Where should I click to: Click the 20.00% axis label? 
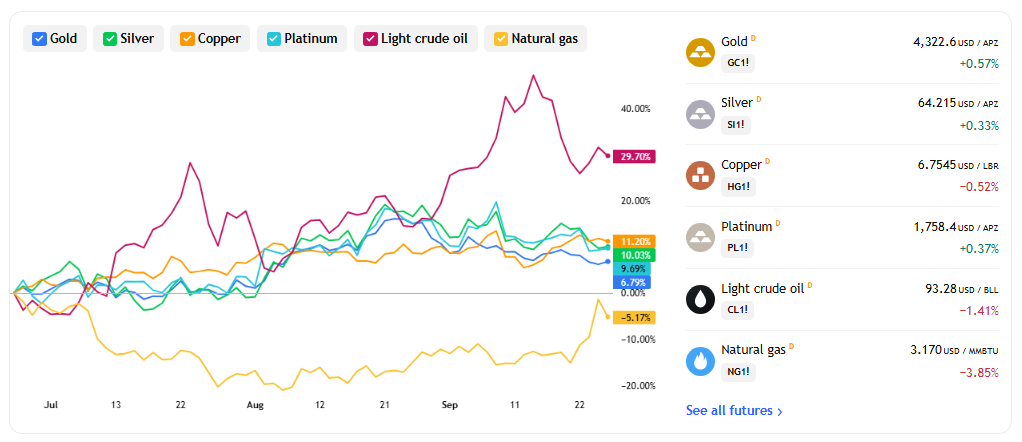[x=635, y=201]
